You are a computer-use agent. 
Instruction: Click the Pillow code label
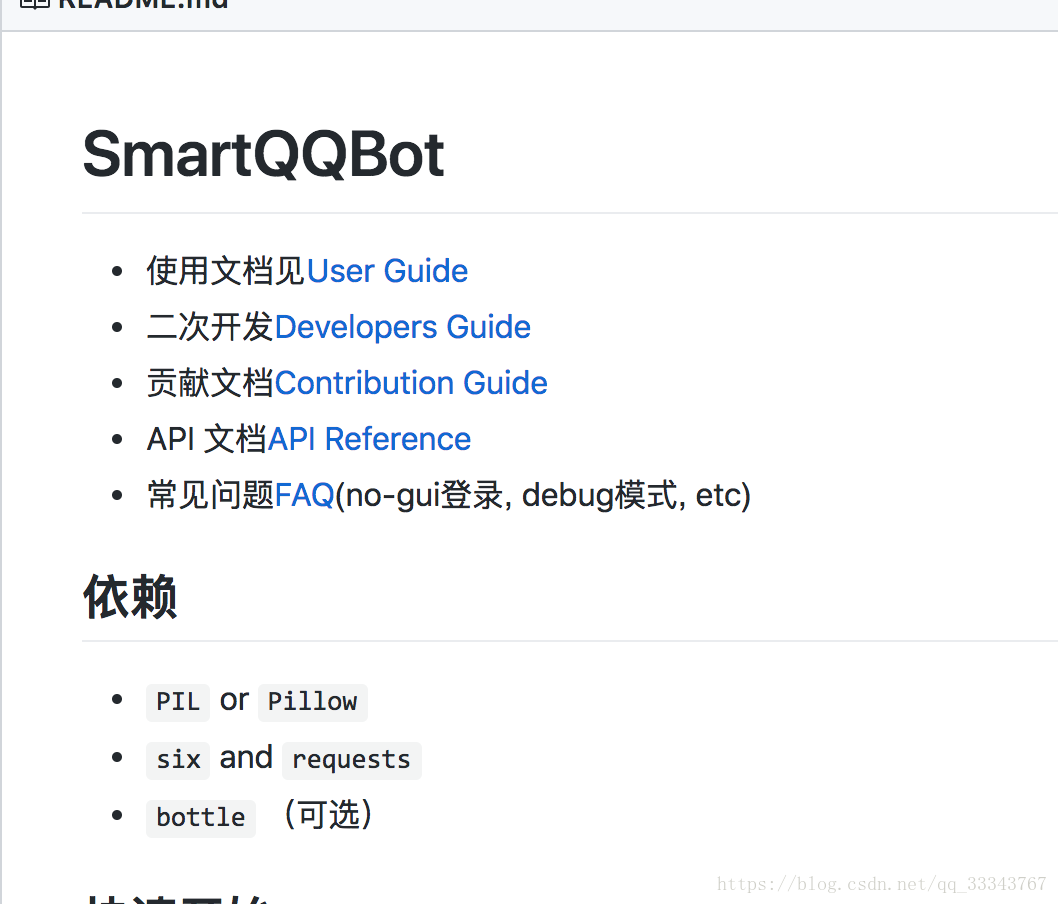tap(312, 702)
